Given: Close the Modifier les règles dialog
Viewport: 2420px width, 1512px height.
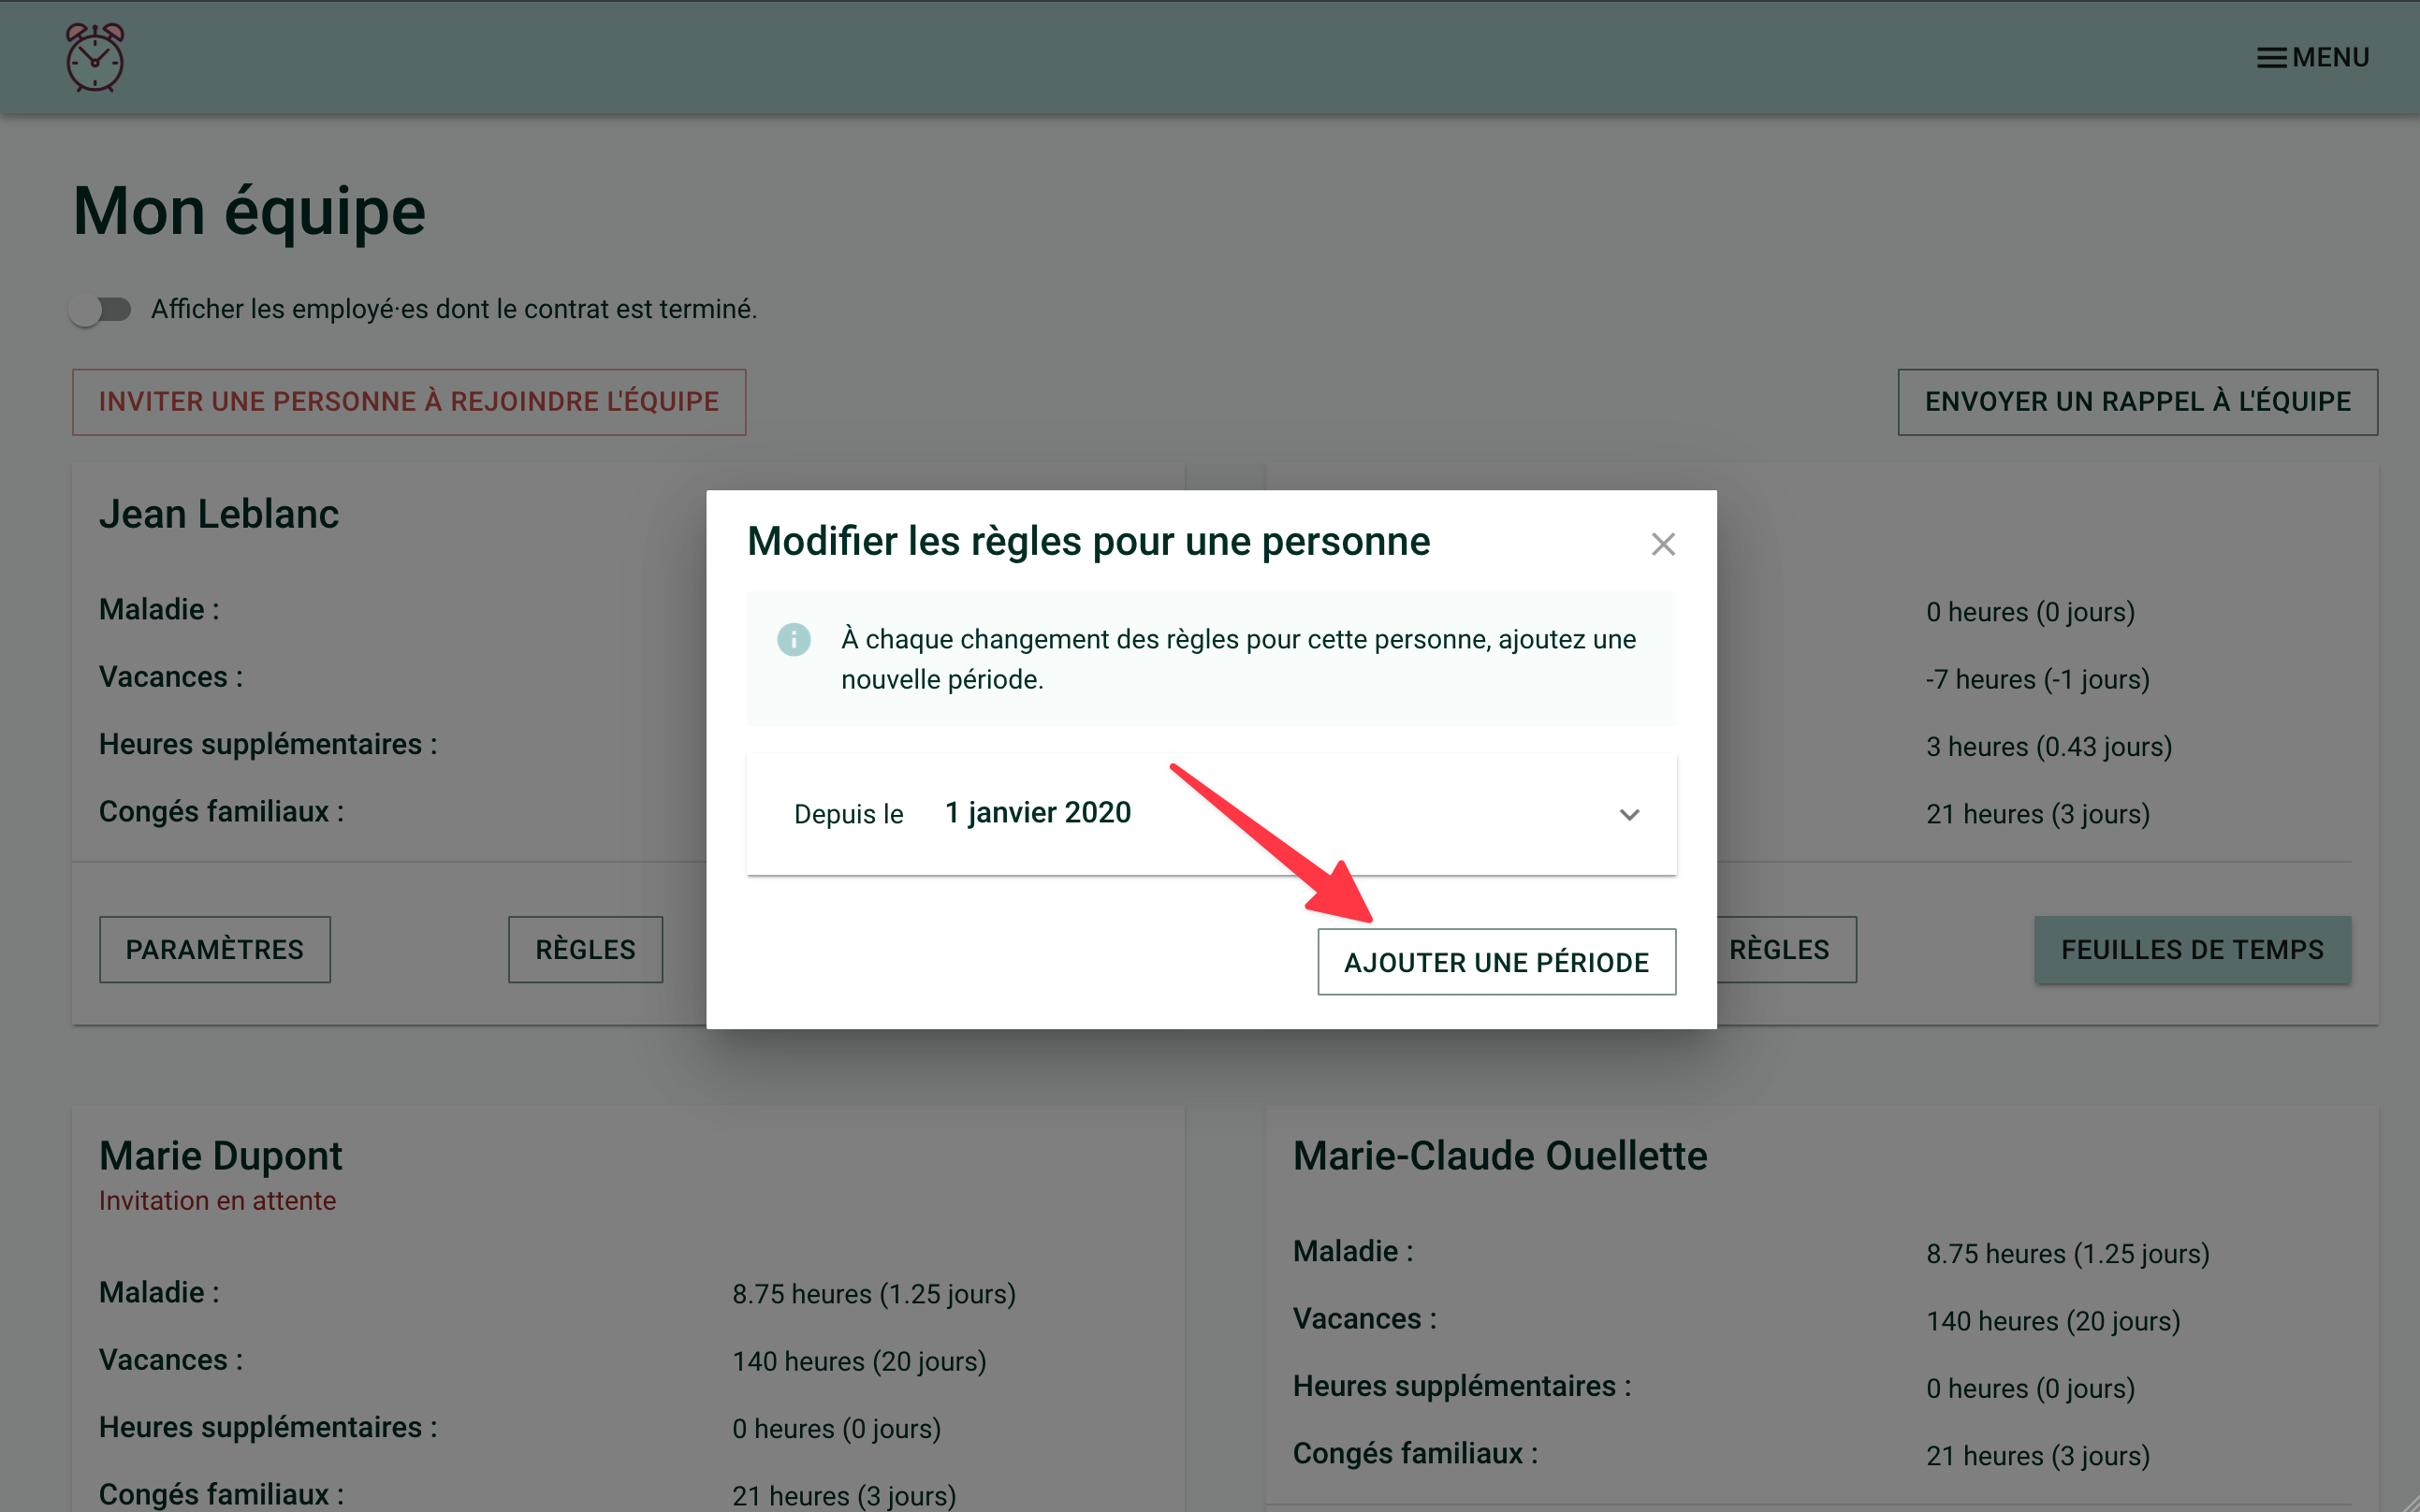Looking at the screenshot, I should (1663, 544).
